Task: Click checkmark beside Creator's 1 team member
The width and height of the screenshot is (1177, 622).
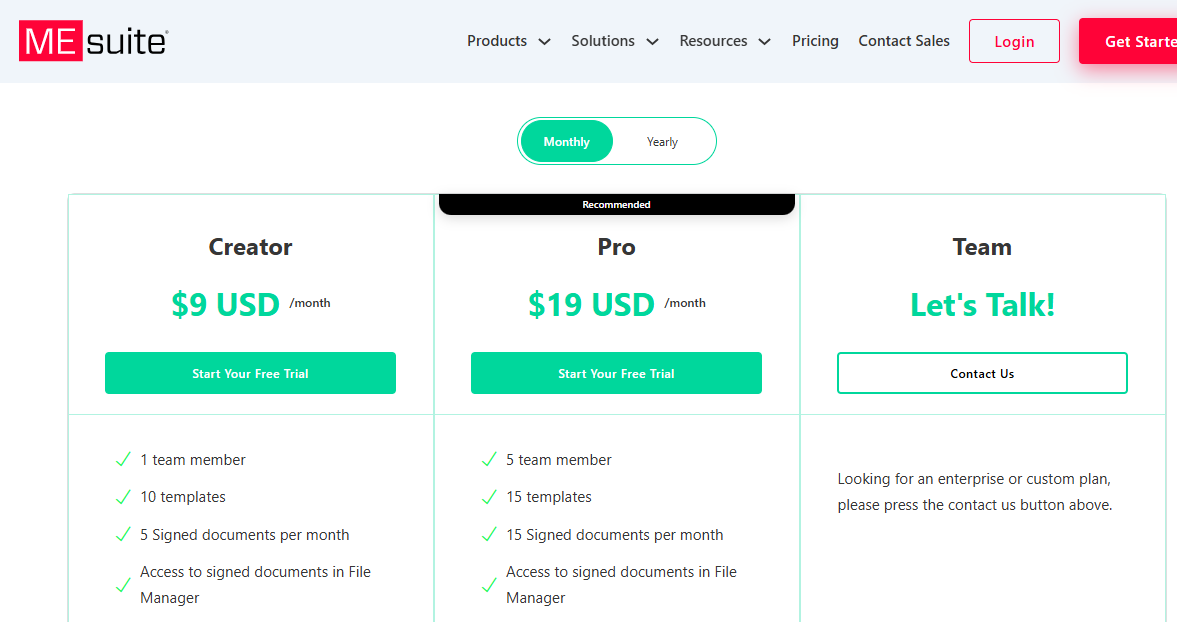Action: pos(123,460)
